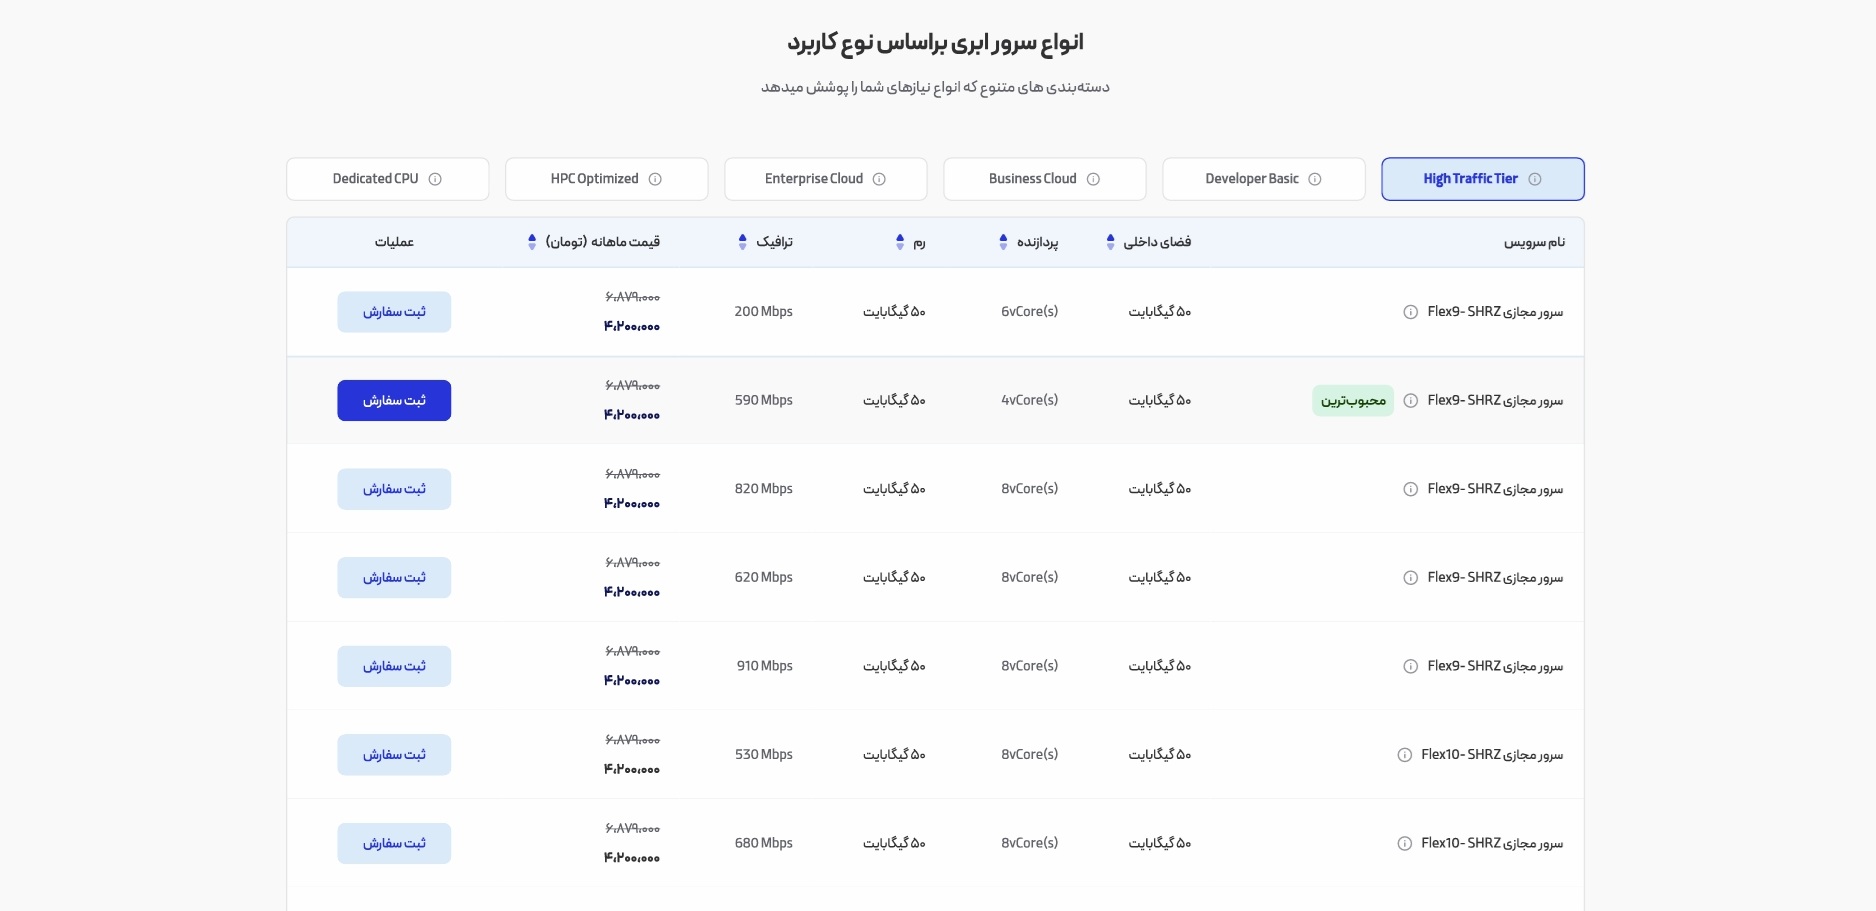Click the info icon on High Traffic Tier tab
The width and height of the screenshot is (1876, 911).
(1535, 179)
